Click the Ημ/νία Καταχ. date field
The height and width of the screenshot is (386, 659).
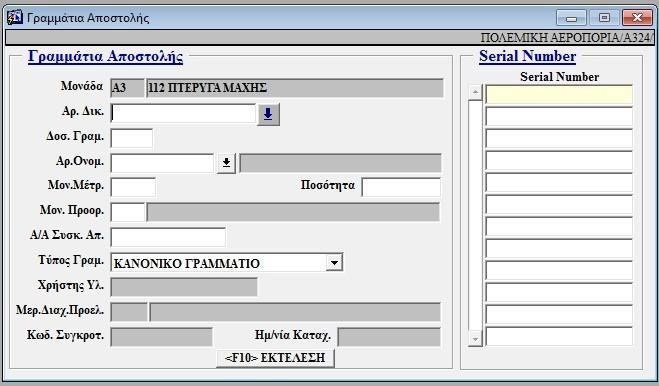click(389, 337)
